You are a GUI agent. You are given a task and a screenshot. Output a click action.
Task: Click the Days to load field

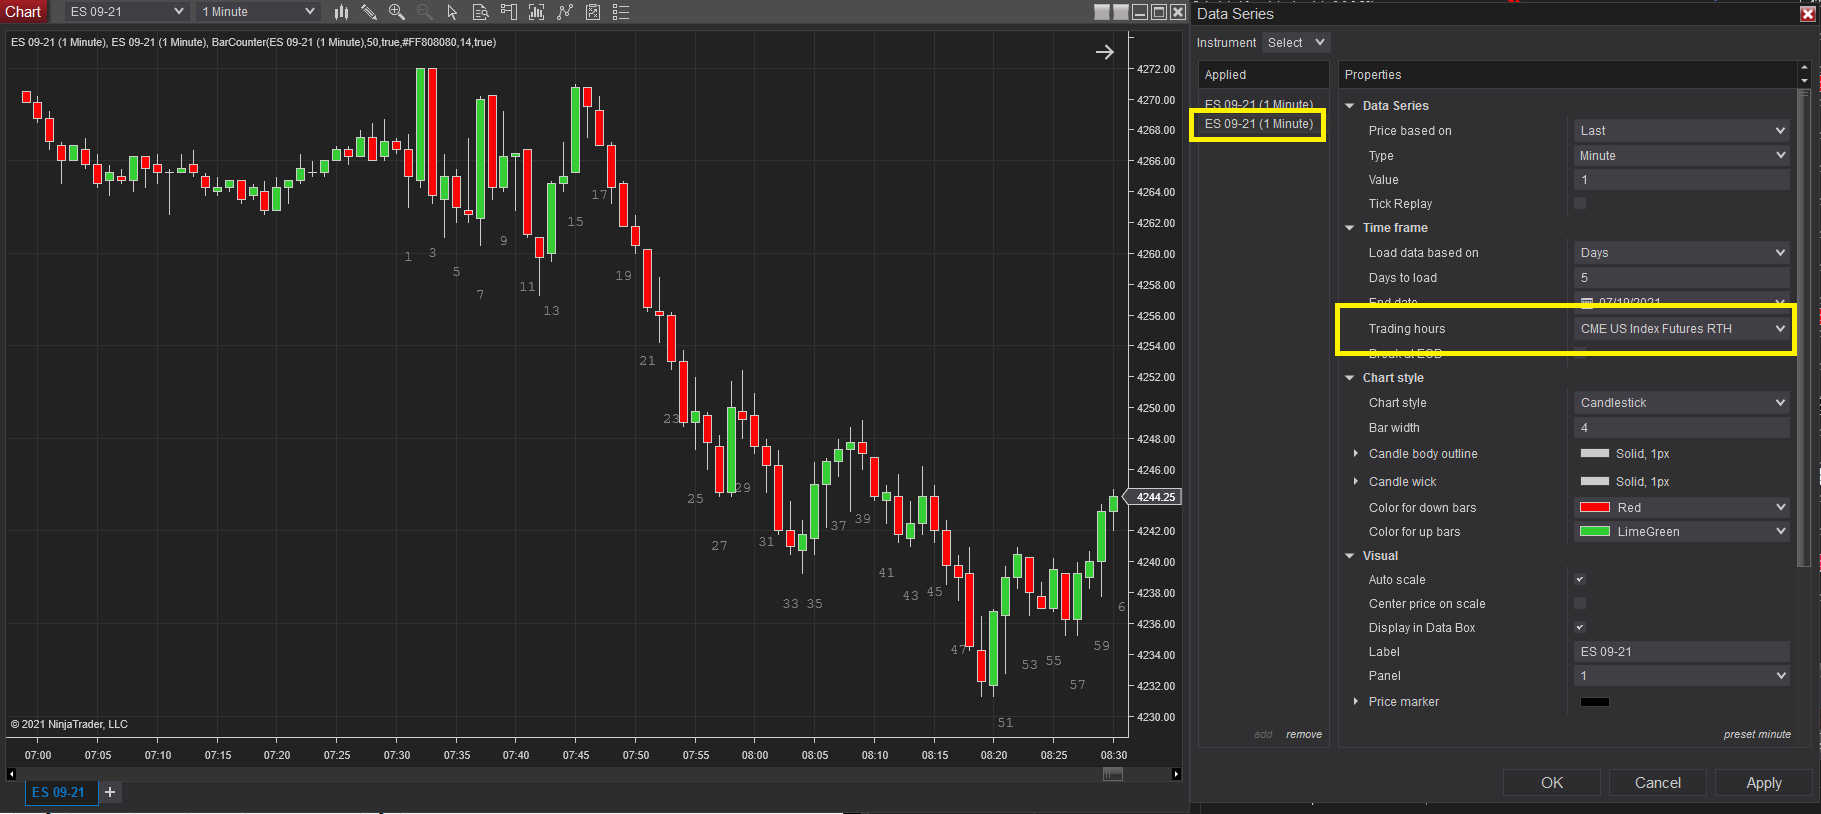coord(1682,277)
